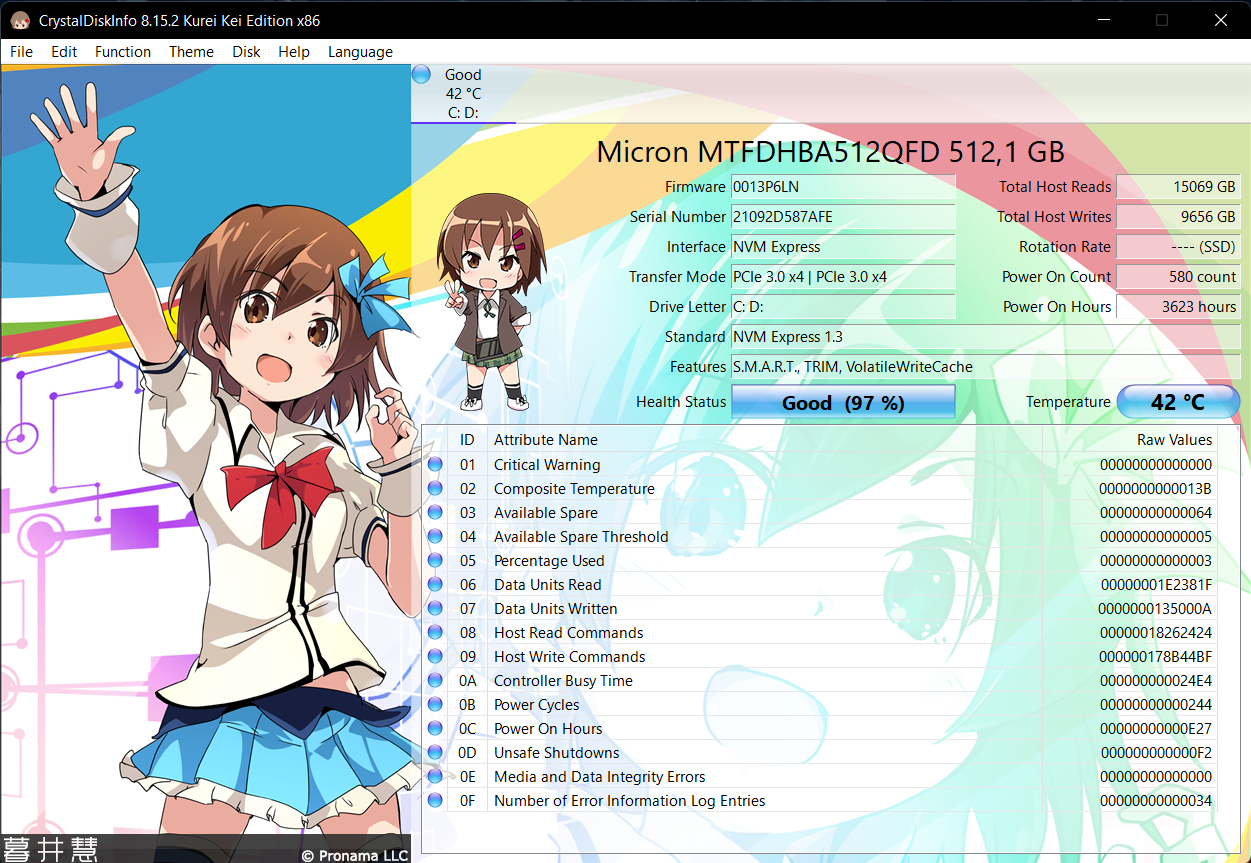Minimize the CrystalDiskInfo window
This screenshot has height=863, width=1251.
click(1103, 20)
